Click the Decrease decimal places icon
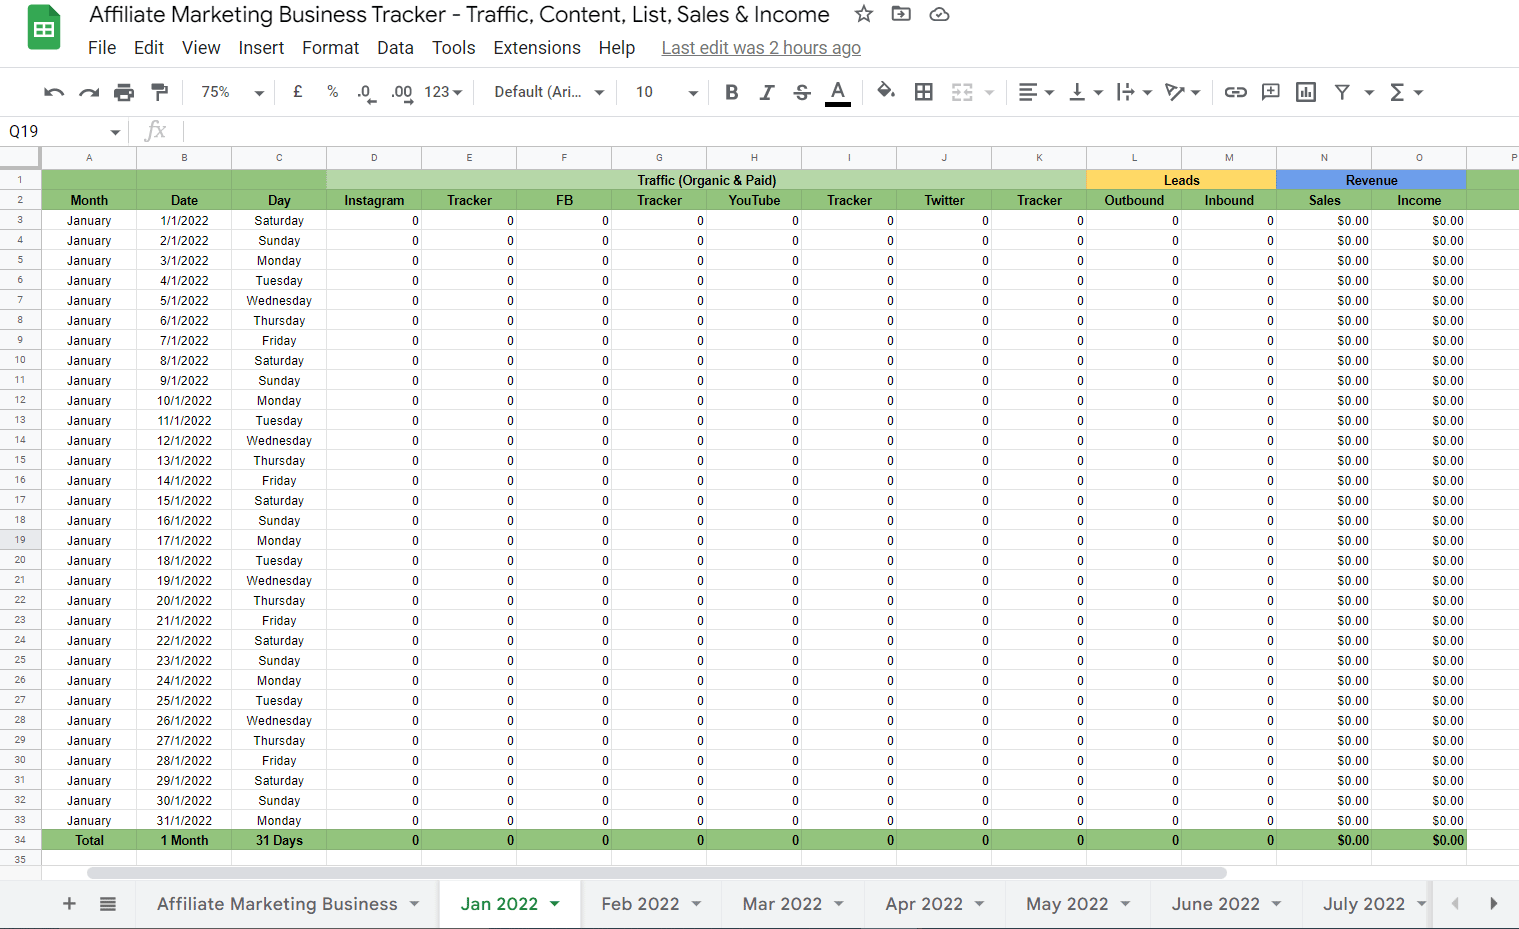 364,91
